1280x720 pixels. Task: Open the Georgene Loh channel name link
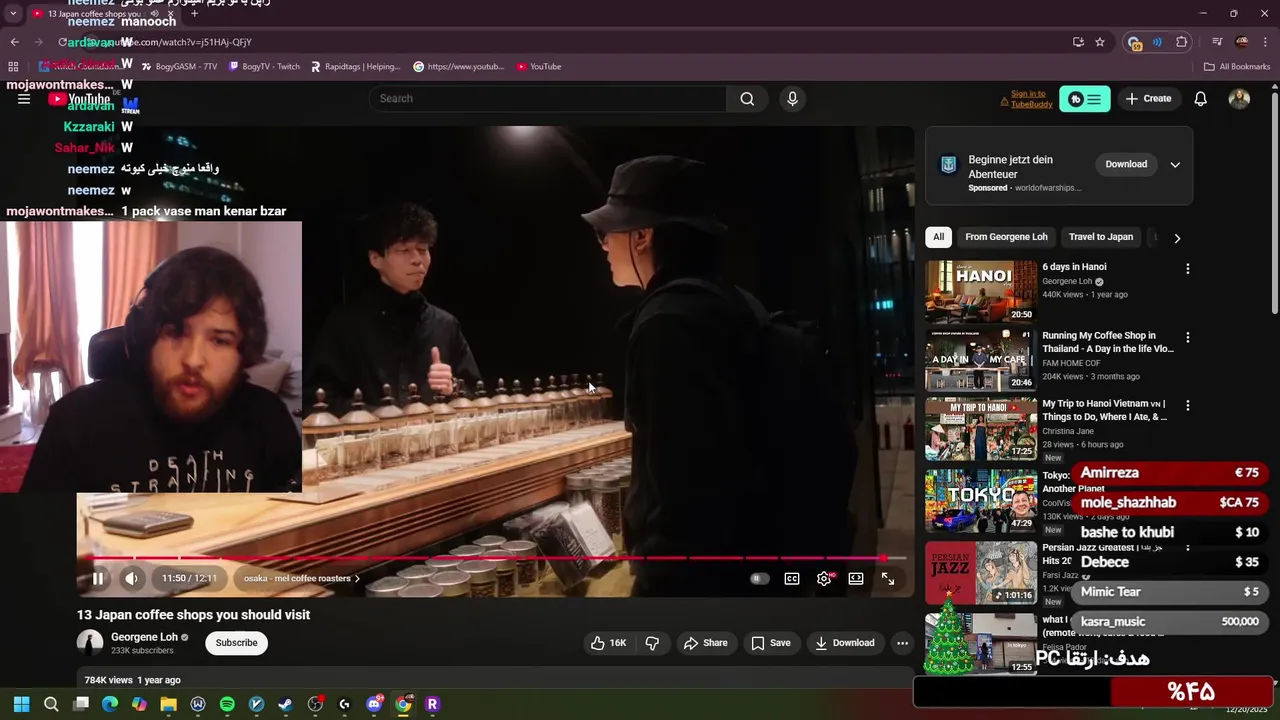144,637
